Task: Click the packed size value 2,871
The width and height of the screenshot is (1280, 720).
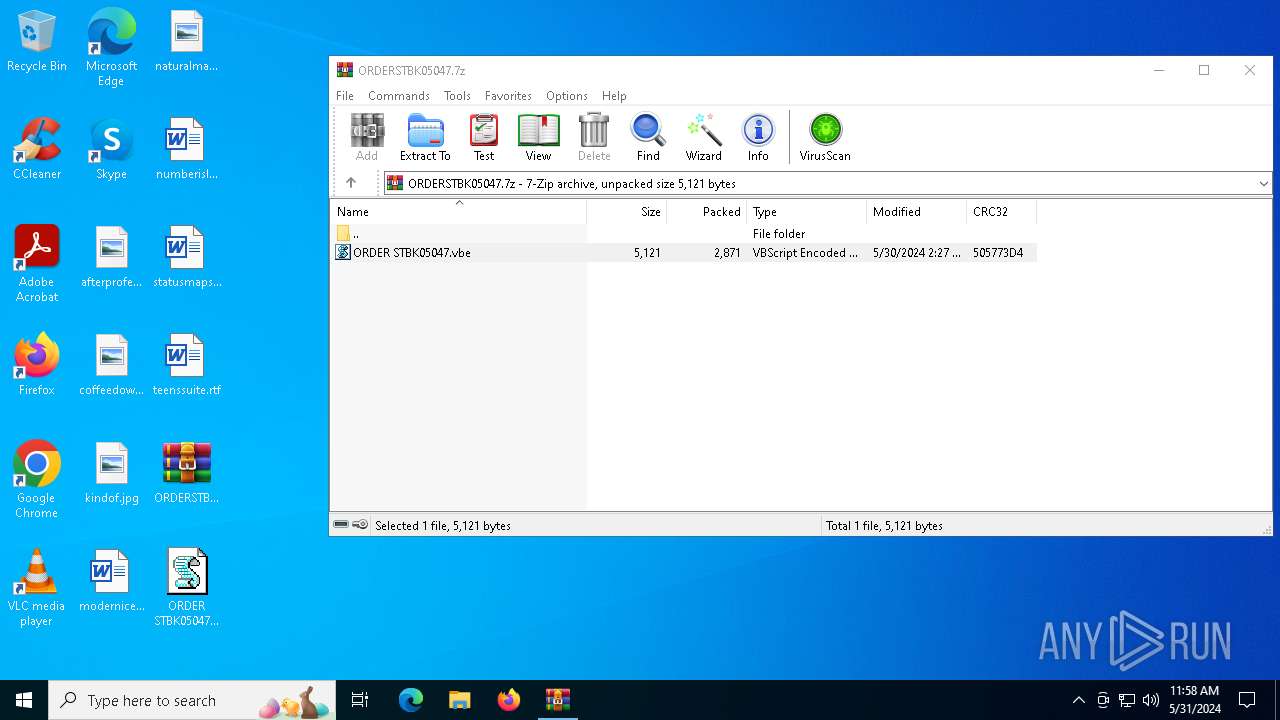Action: pos(727,253)
